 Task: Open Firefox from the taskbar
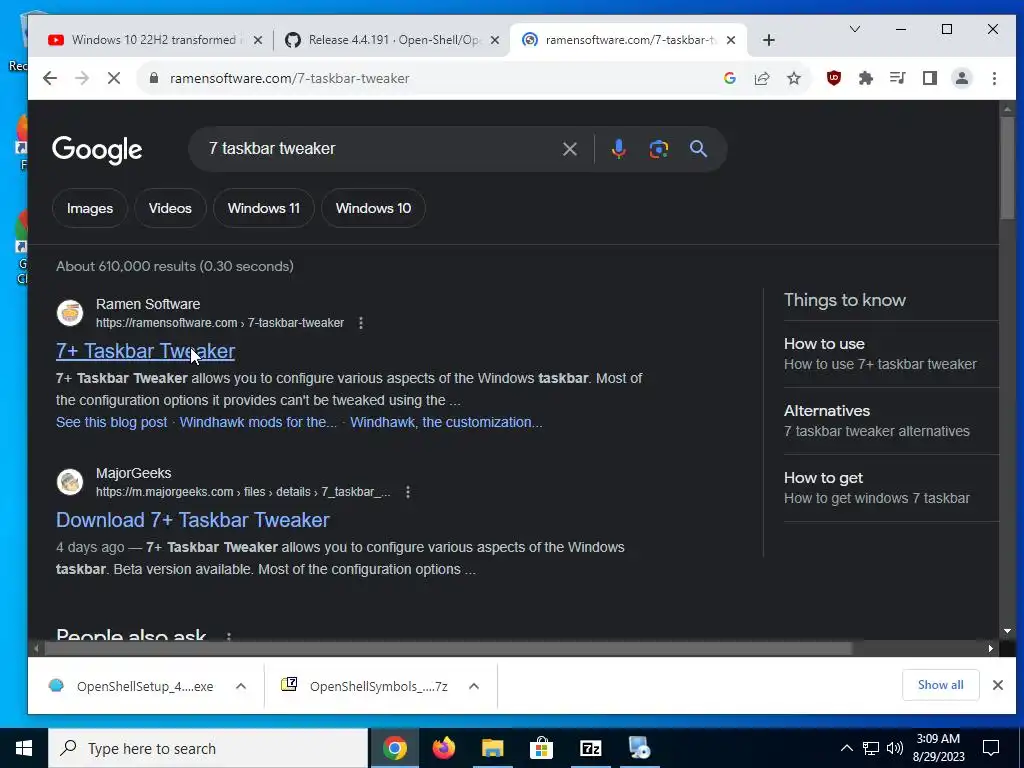pyautogui.click(x=443, y=748)
